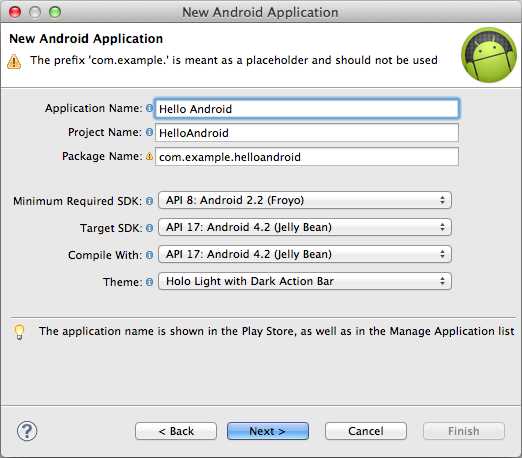Click the disabled Finish button
This screenshot has height=458, width=522.
464,431
